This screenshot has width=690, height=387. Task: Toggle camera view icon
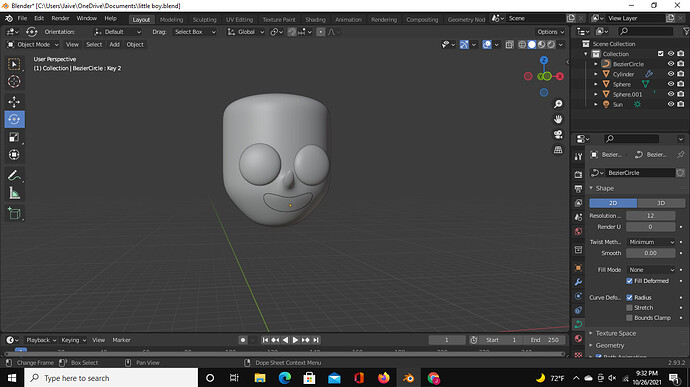click(558, 134)
